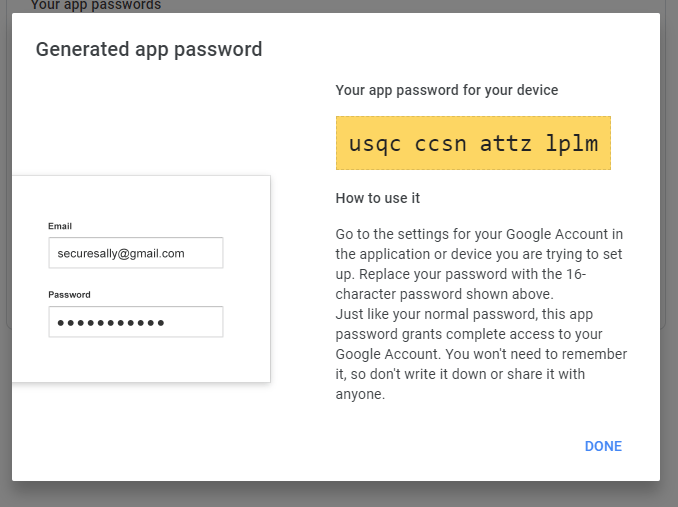Click the 'How to use it' heading
678x507 pixels.
[x=377, y=198]
